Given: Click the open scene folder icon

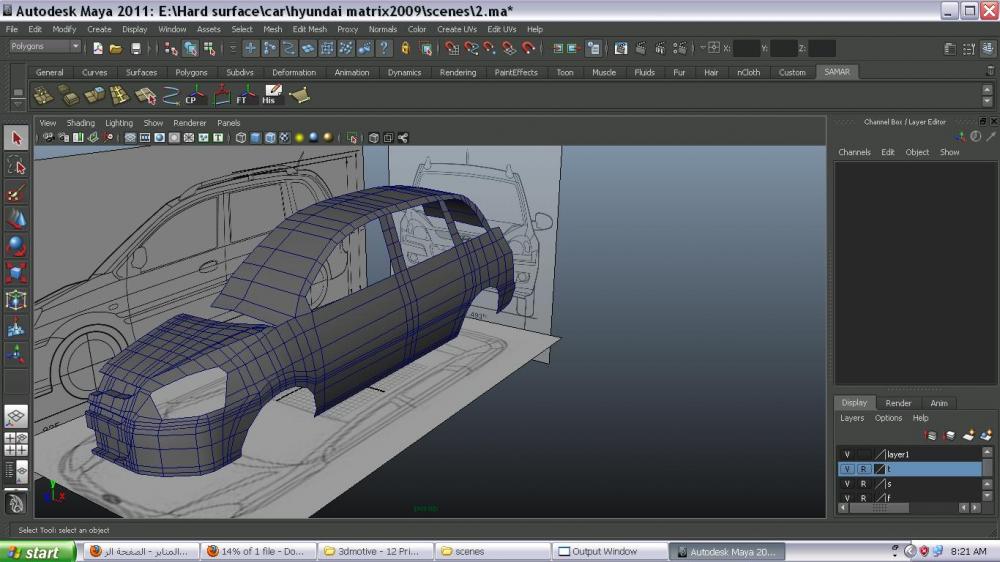Looking at the screenshot, I should [116, 48].
